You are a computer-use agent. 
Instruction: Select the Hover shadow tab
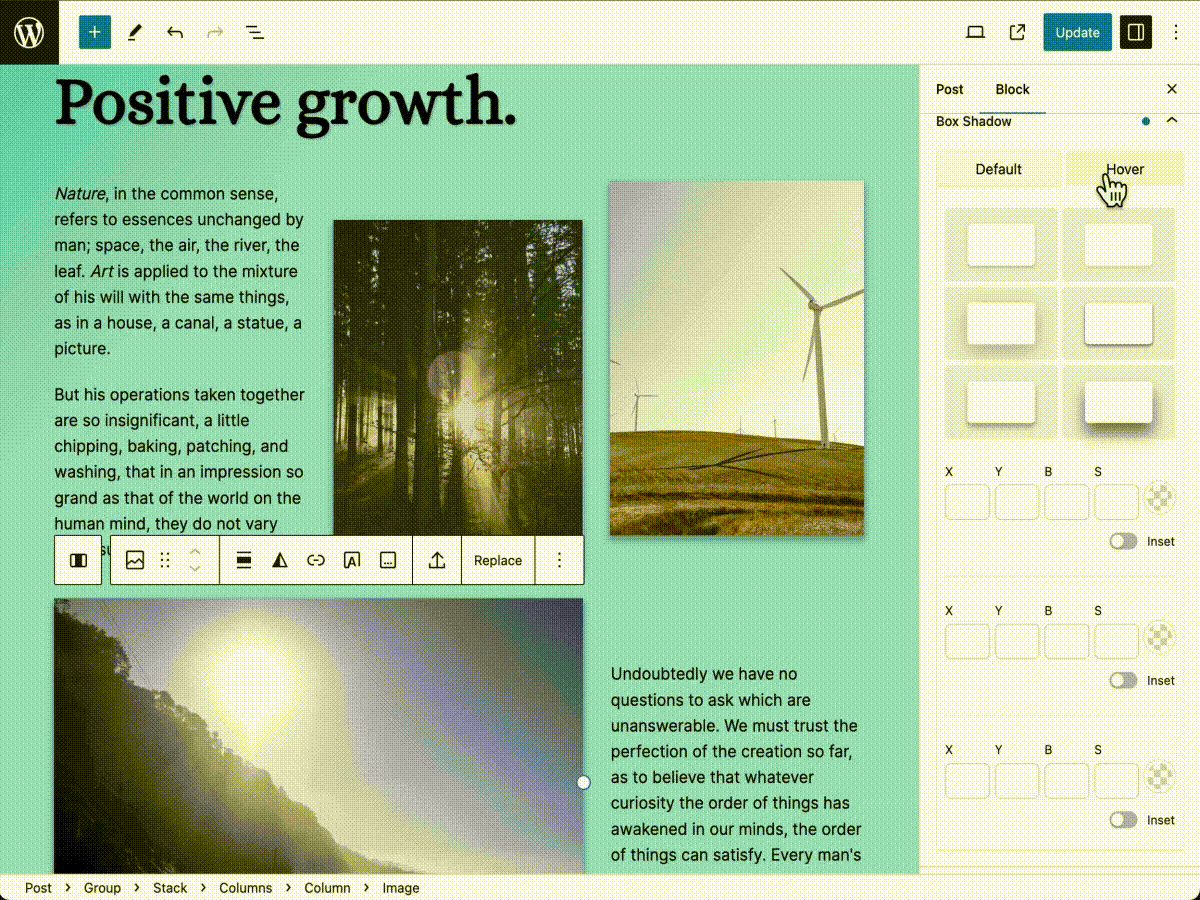pyautogui.click(x=1125, y=169)
